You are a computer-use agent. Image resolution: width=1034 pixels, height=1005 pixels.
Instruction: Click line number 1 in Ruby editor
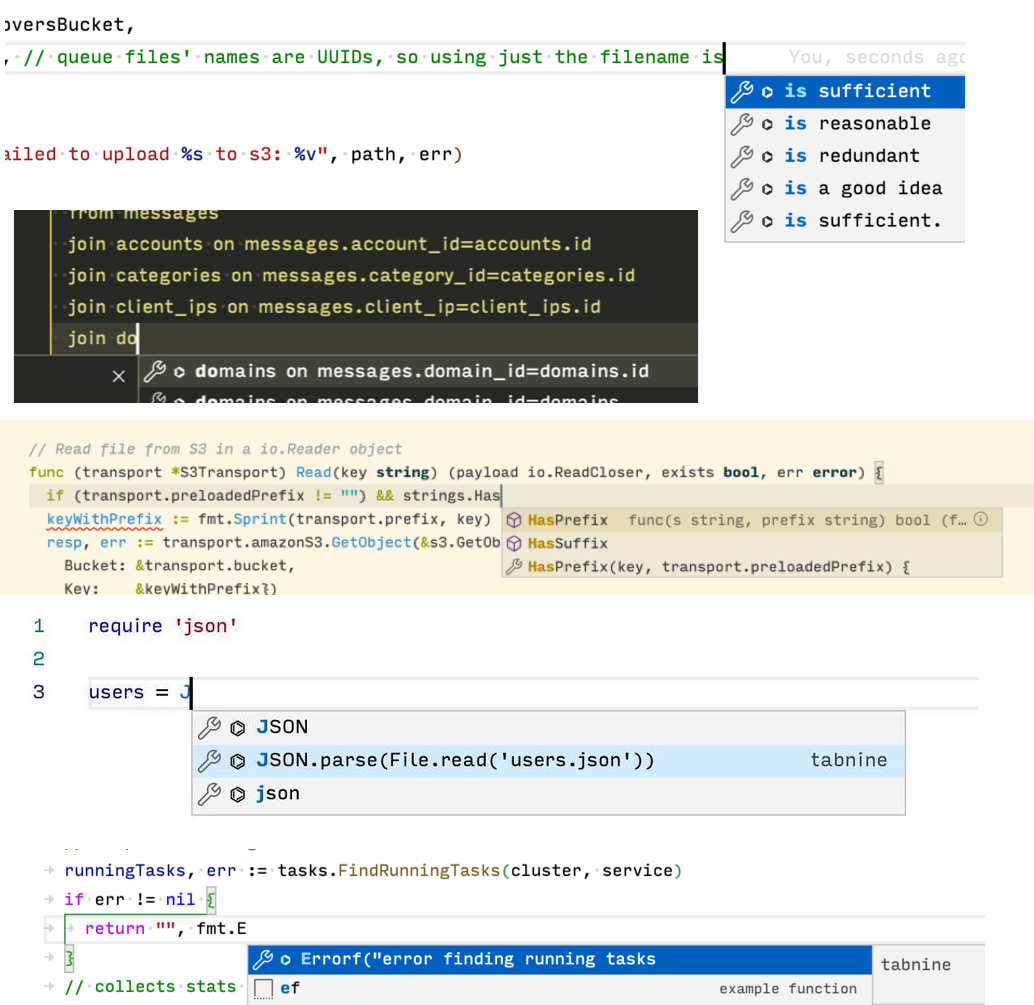click(x=39, y=626)
